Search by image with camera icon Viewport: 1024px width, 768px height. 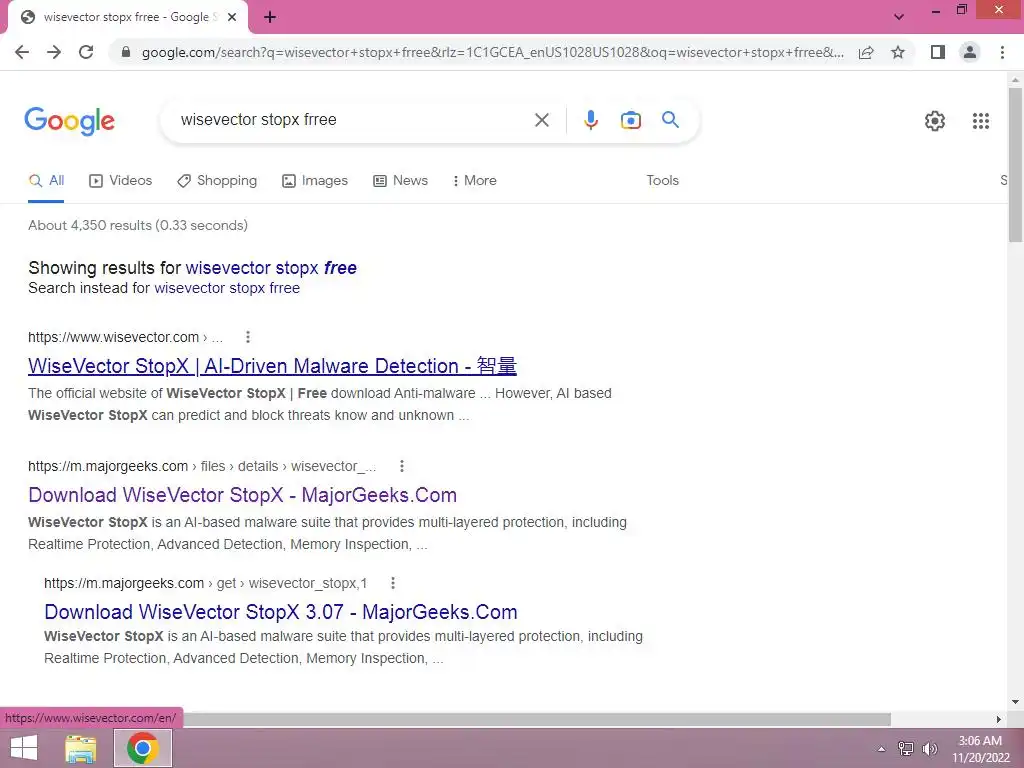[630, 120]
